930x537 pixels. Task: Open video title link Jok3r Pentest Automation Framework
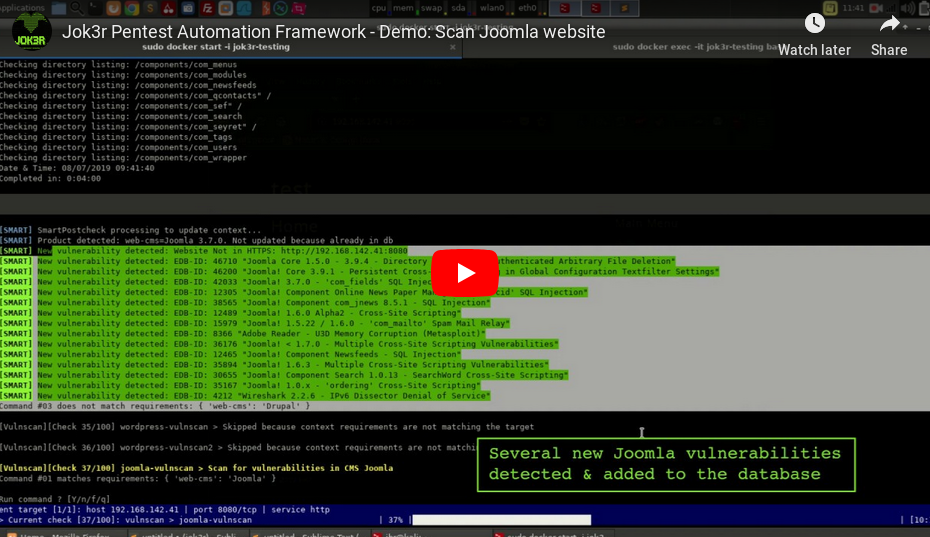tap(333, 31)
